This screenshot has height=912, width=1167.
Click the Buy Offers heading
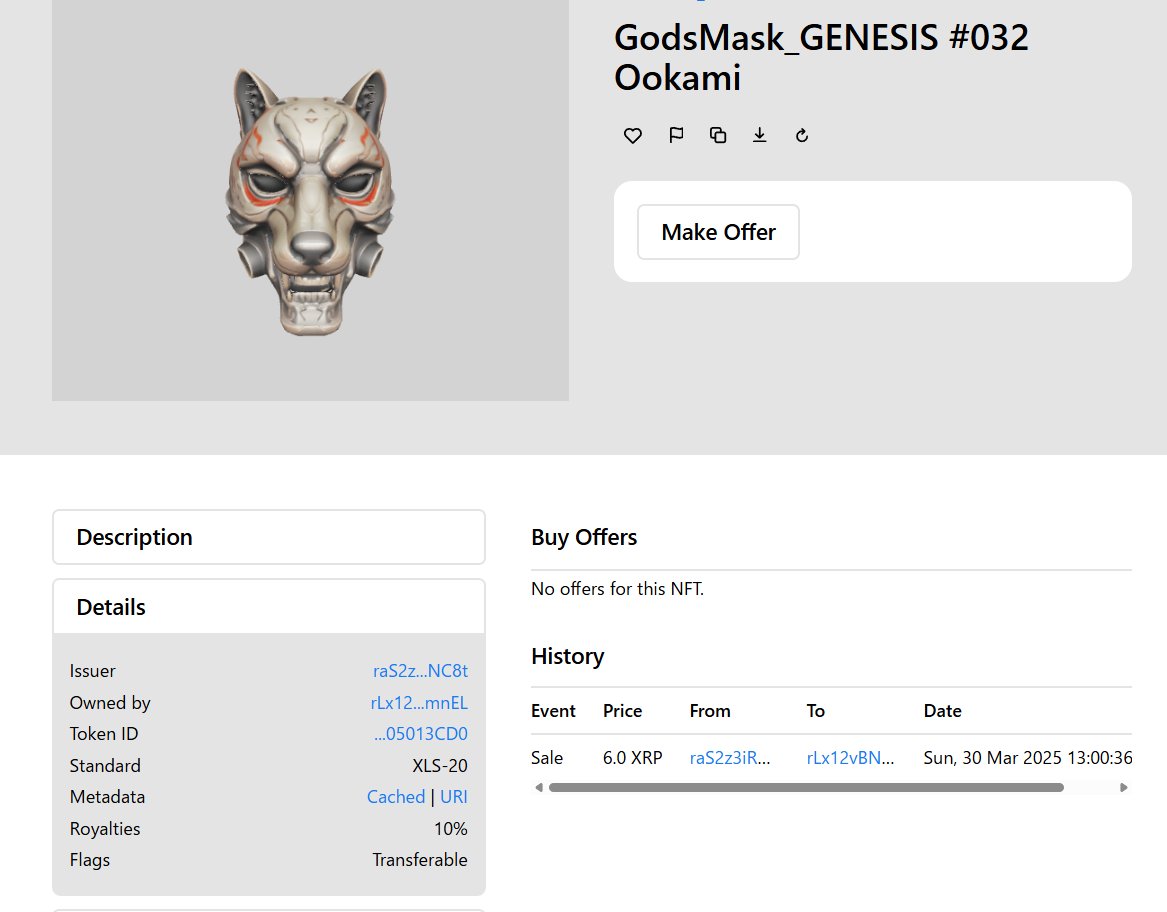[584, 538]
